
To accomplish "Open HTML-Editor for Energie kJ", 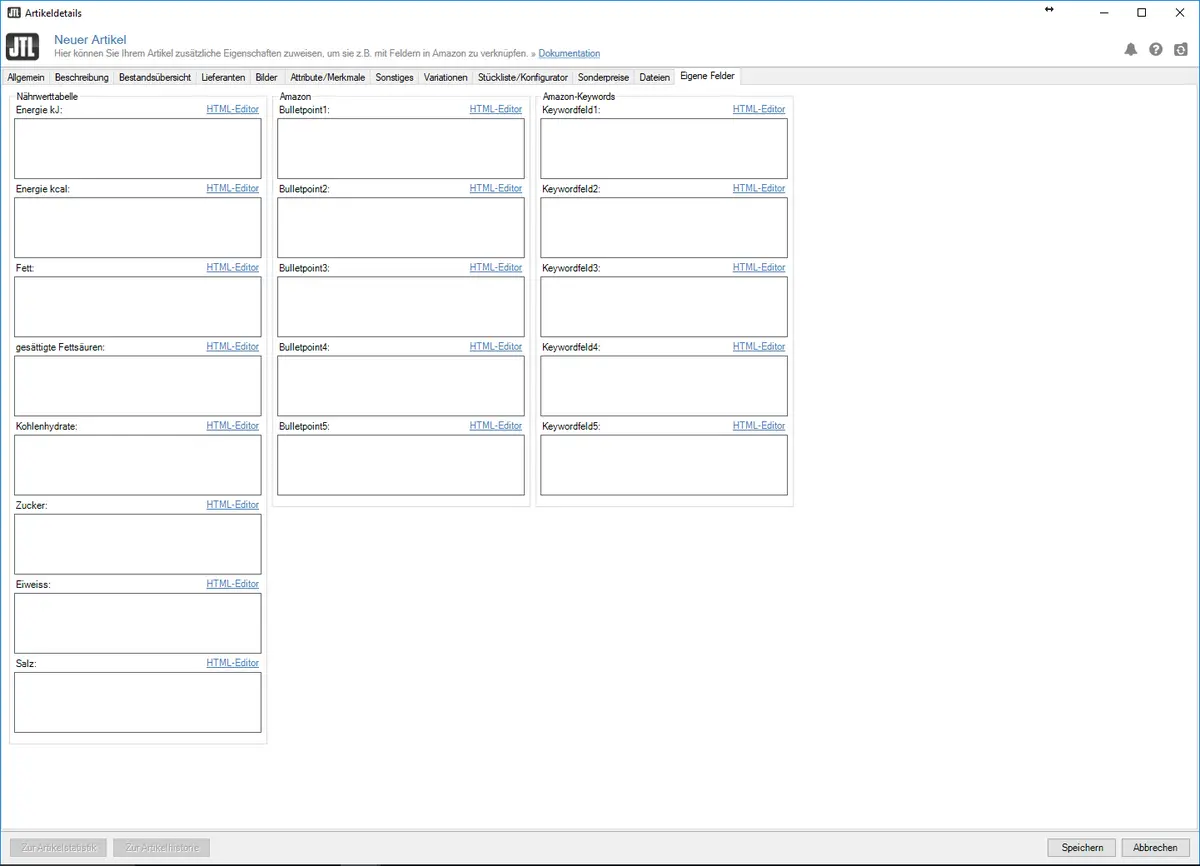I will click(x=233, y=109).
